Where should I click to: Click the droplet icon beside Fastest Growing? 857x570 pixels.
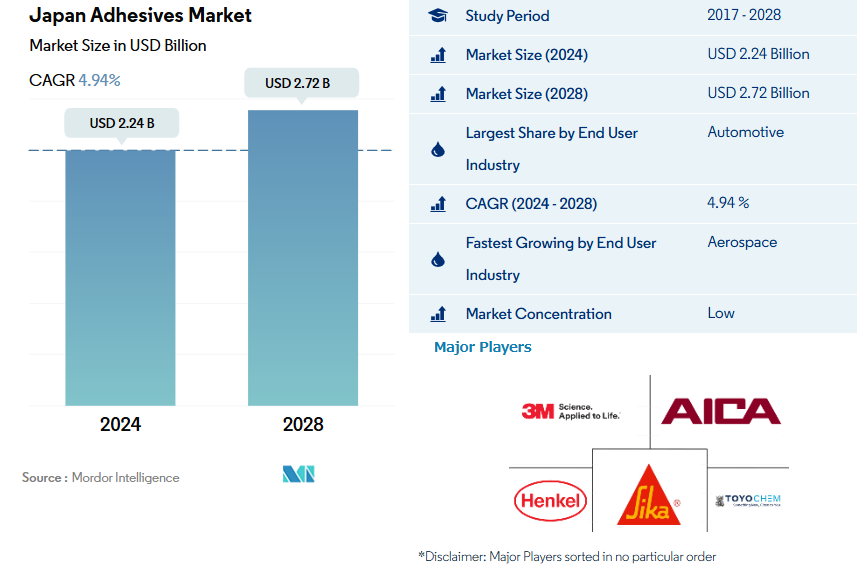click(x=438, y=260)
